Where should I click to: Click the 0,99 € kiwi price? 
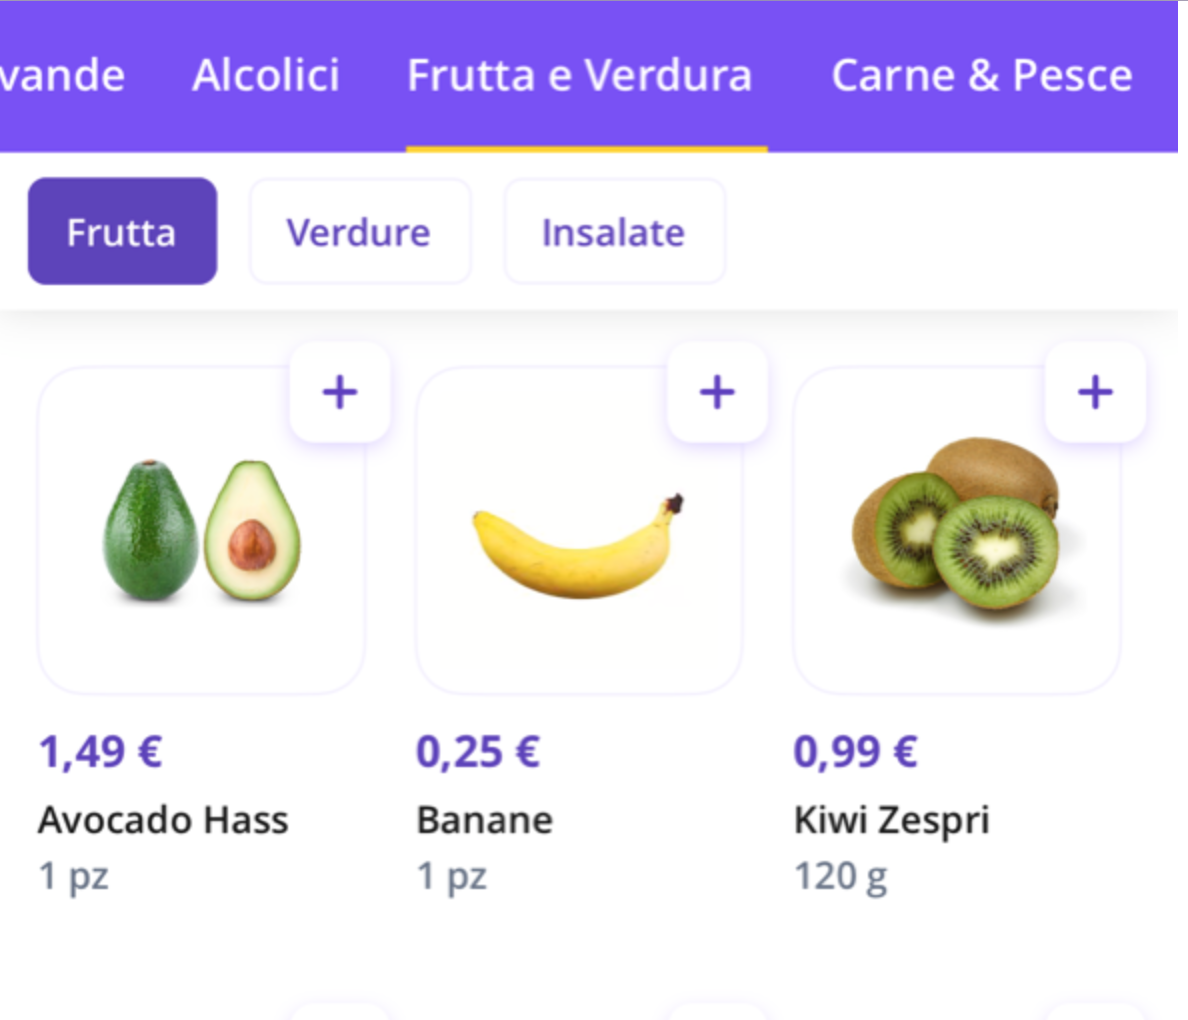tap(855, 752)
